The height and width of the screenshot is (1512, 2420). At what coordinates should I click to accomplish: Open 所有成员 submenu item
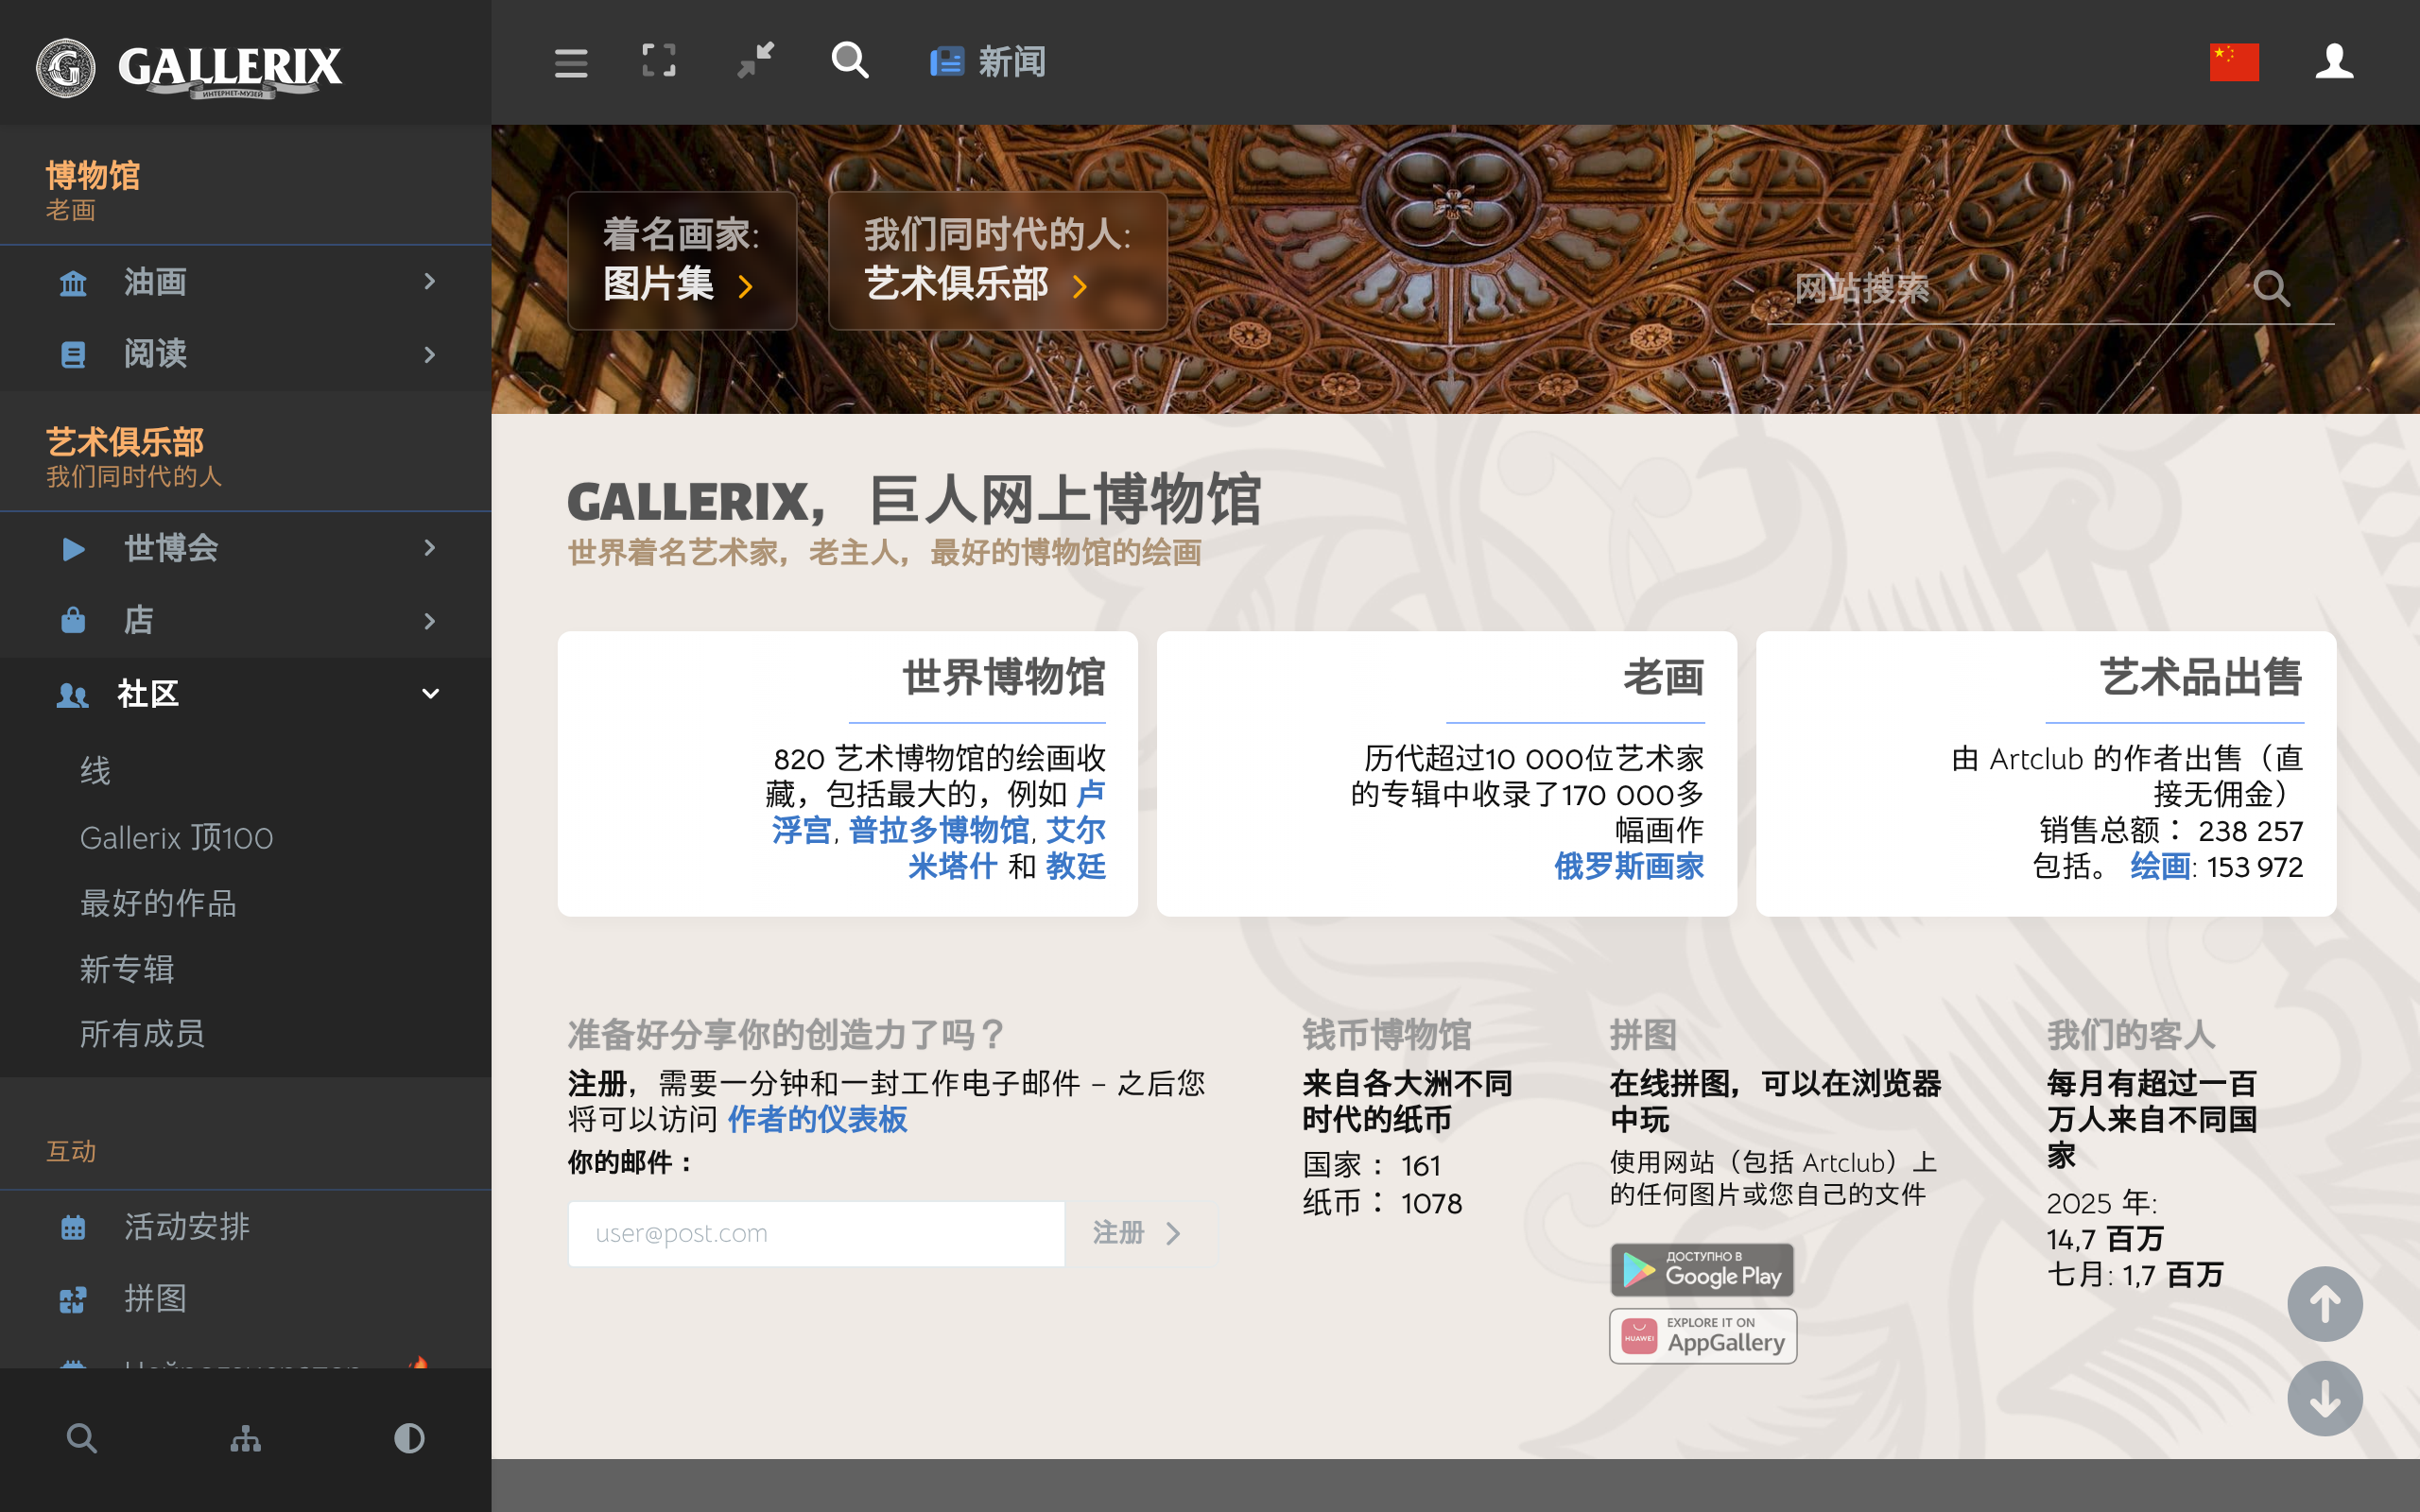142,1033
